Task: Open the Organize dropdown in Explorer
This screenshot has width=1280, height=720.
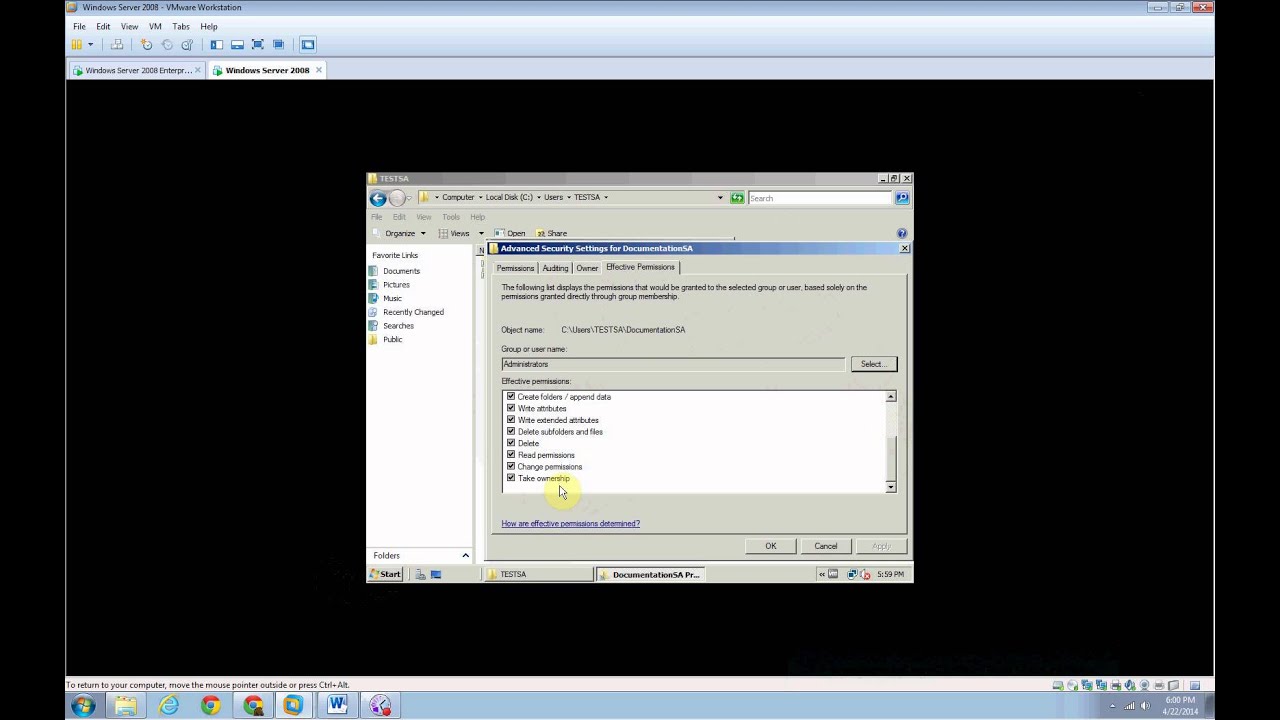Action: [406, 233]
